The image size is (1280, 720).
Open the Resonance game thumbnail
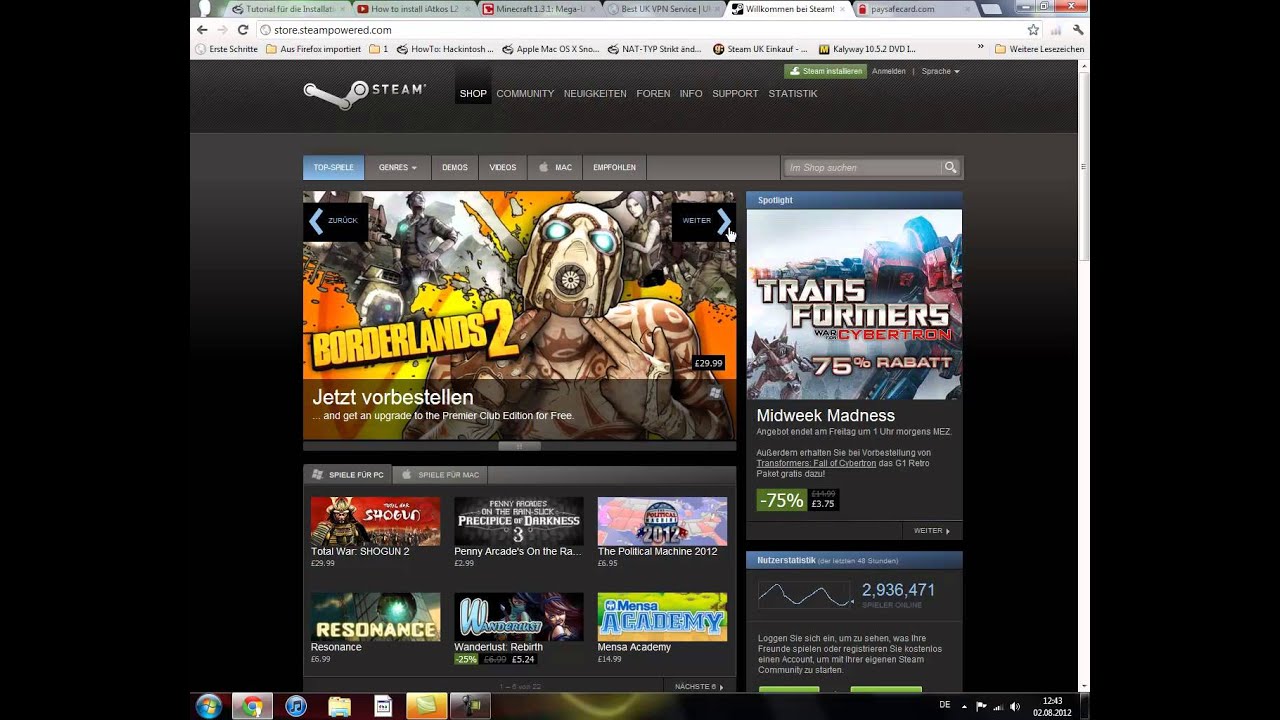[x=375, y=617]
